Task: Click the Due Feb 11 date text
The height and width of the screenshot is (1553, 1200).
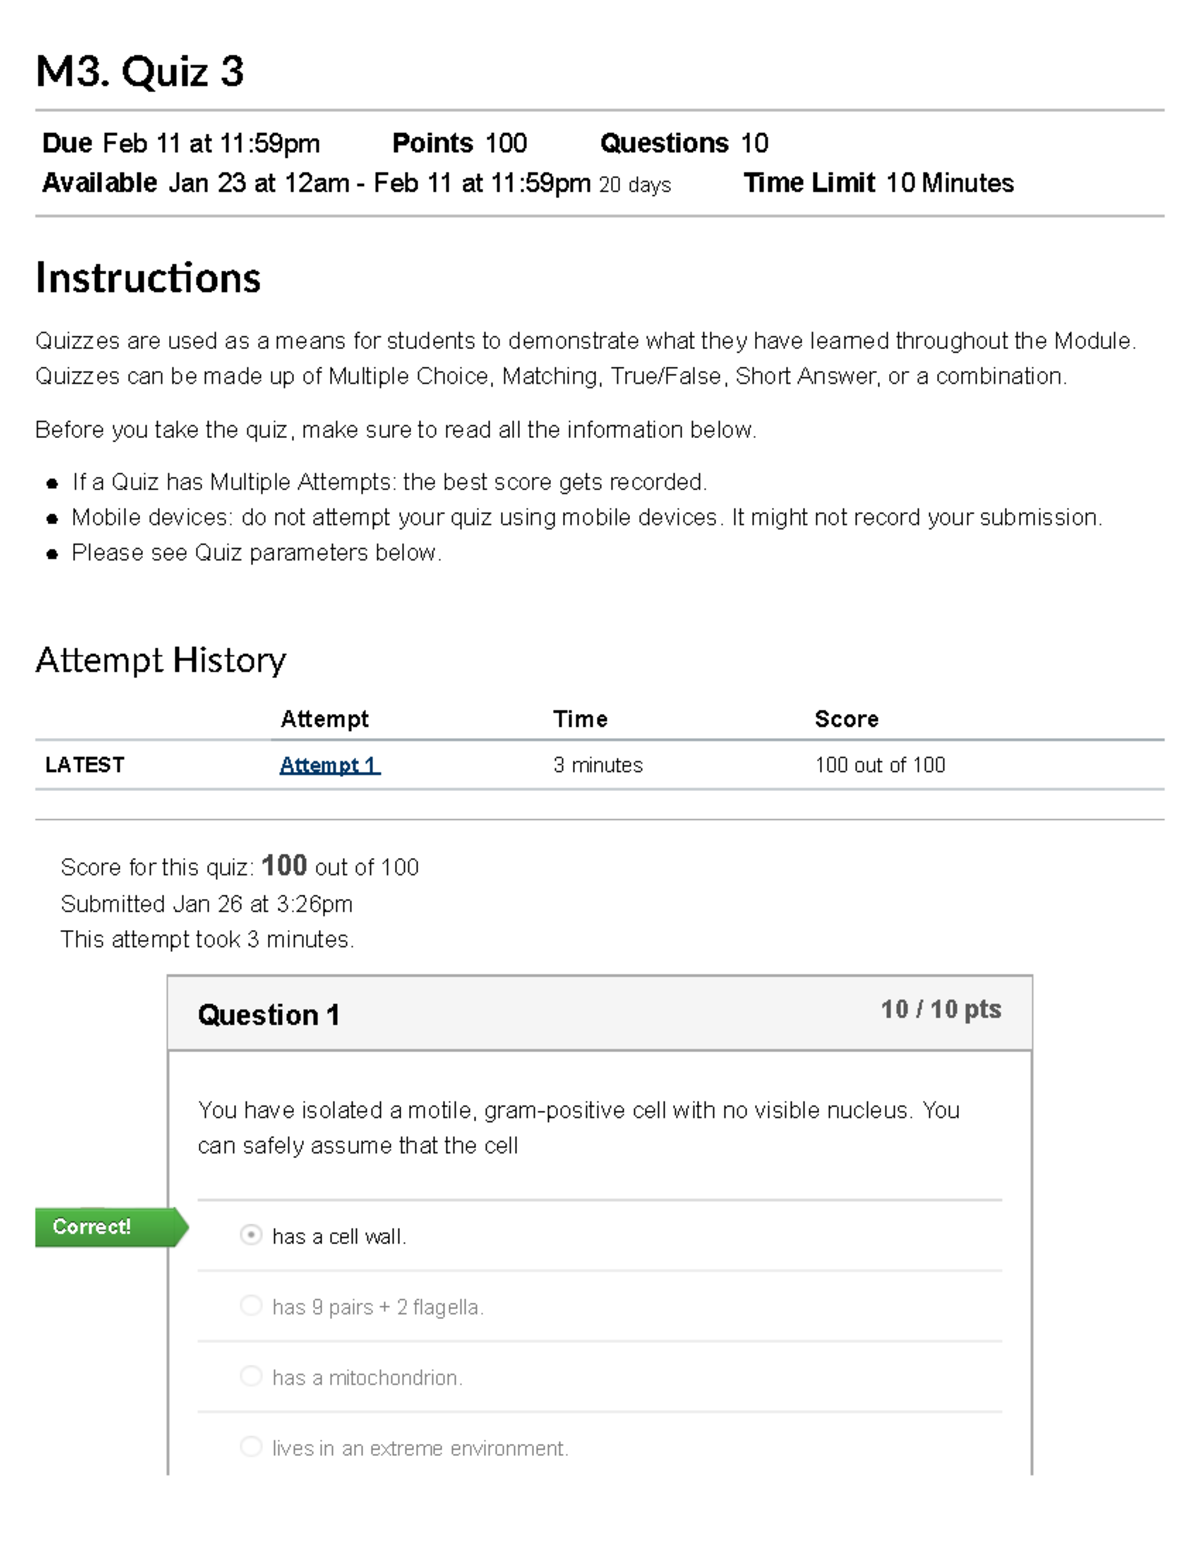Action: [181, 143]
